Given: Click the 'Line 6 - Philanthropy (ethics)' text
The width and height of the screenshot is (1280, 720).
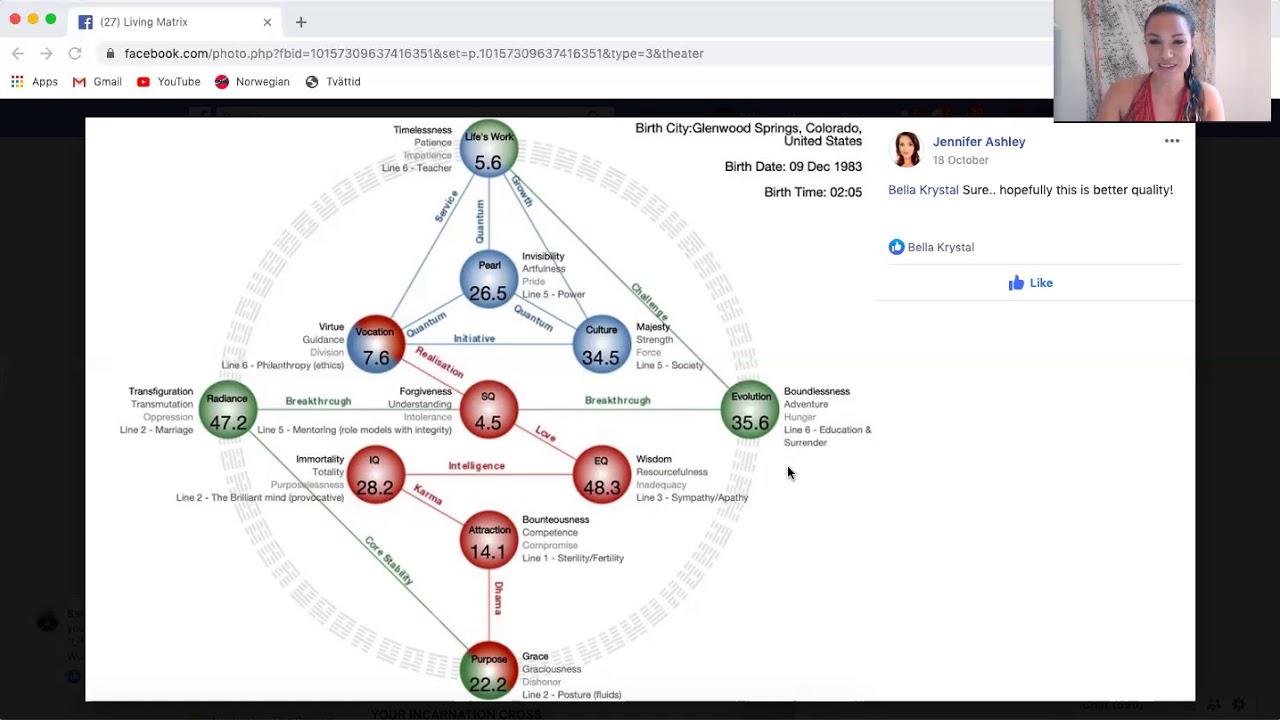Looking at the screenshot, I should (x=282, y=366).
